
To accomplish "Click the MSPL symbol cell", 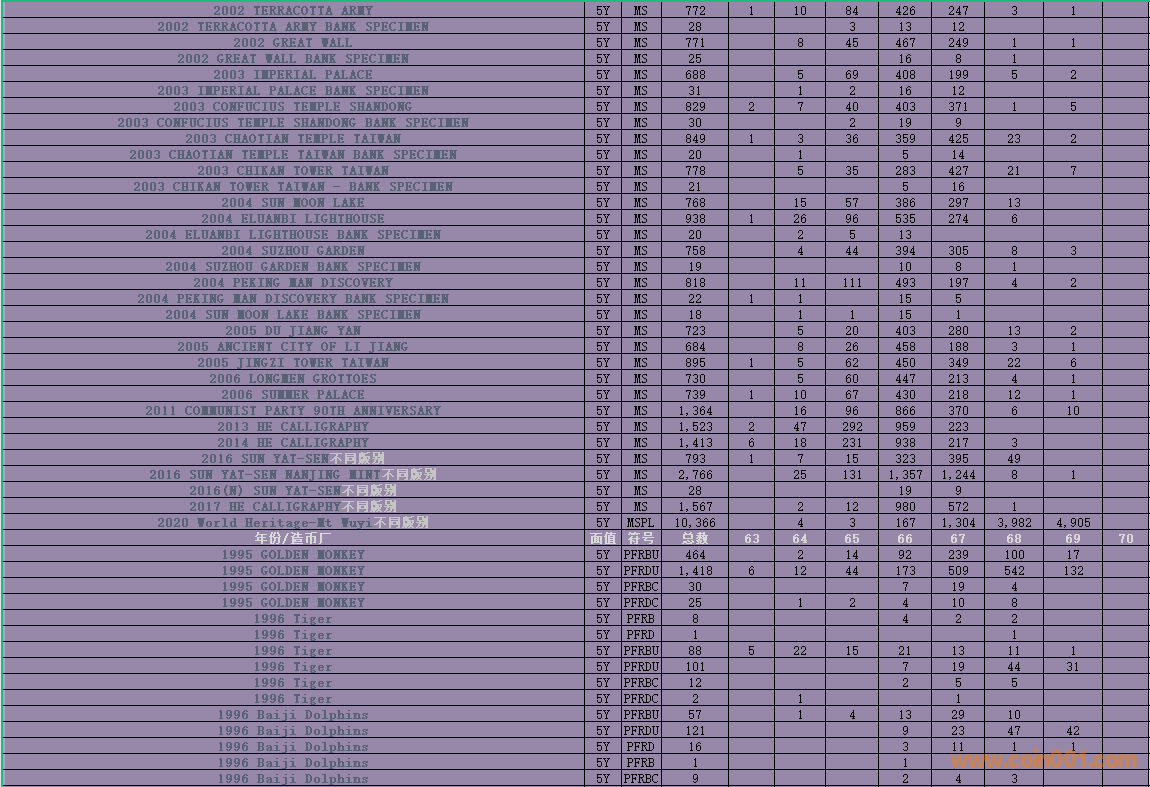I will point(641,522).
